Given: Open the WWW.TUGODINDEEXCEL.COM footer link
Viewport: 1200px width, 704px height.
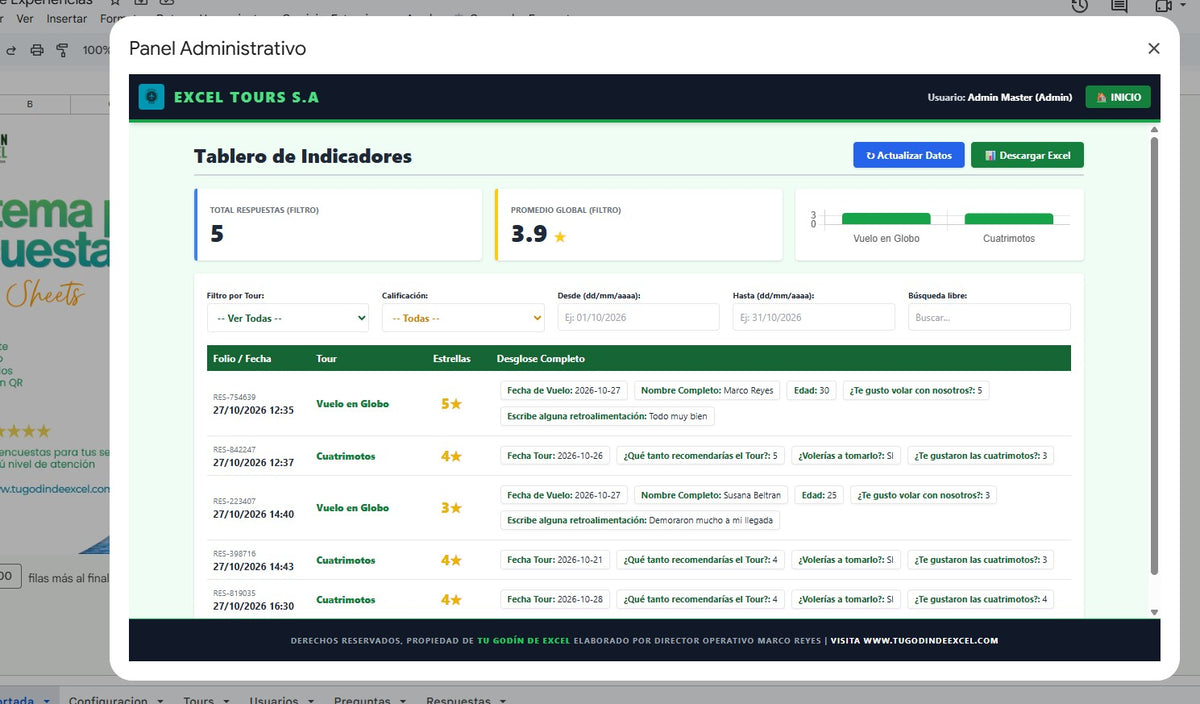Looking at the screenshot, I should click(x=929, y=641).
